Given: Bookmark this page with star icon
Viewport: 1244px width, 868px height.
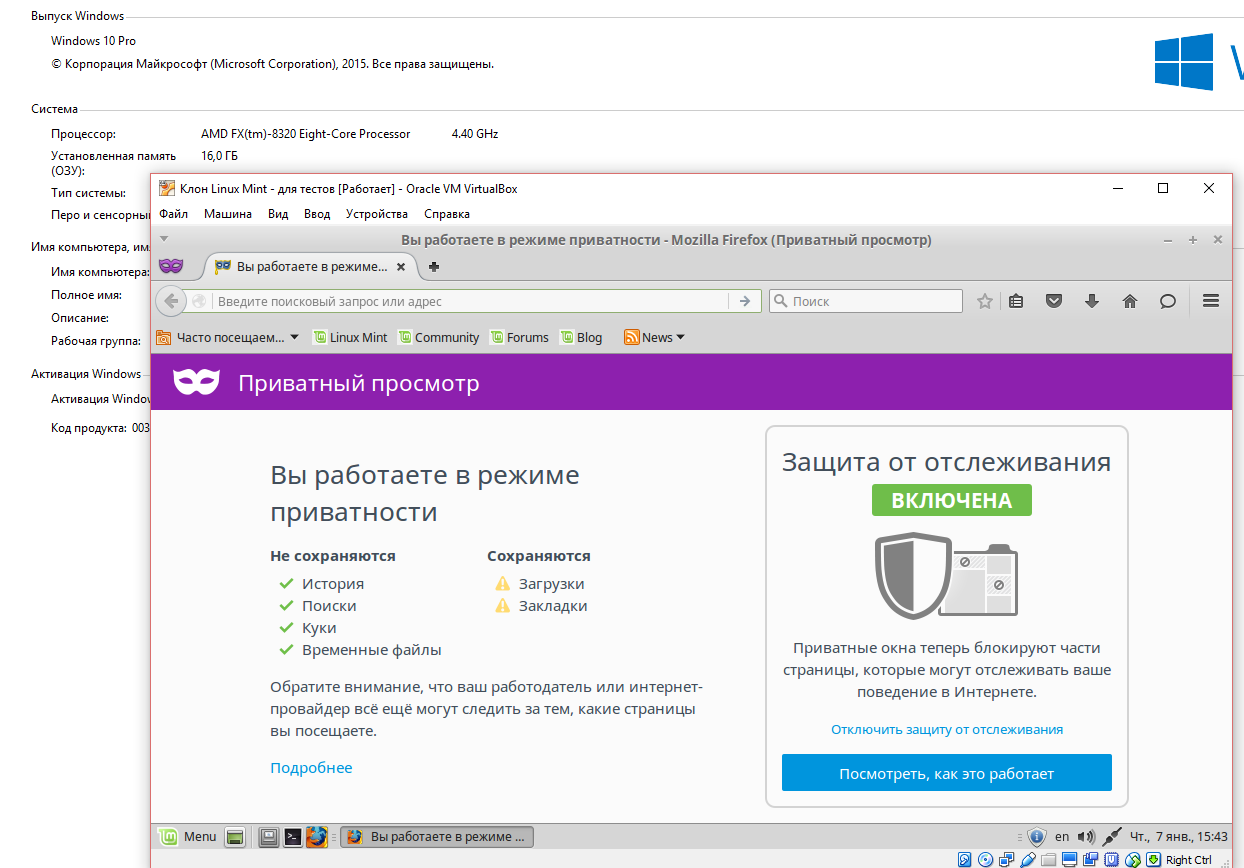Looking at the screenshot, I should tap(985, 301).
